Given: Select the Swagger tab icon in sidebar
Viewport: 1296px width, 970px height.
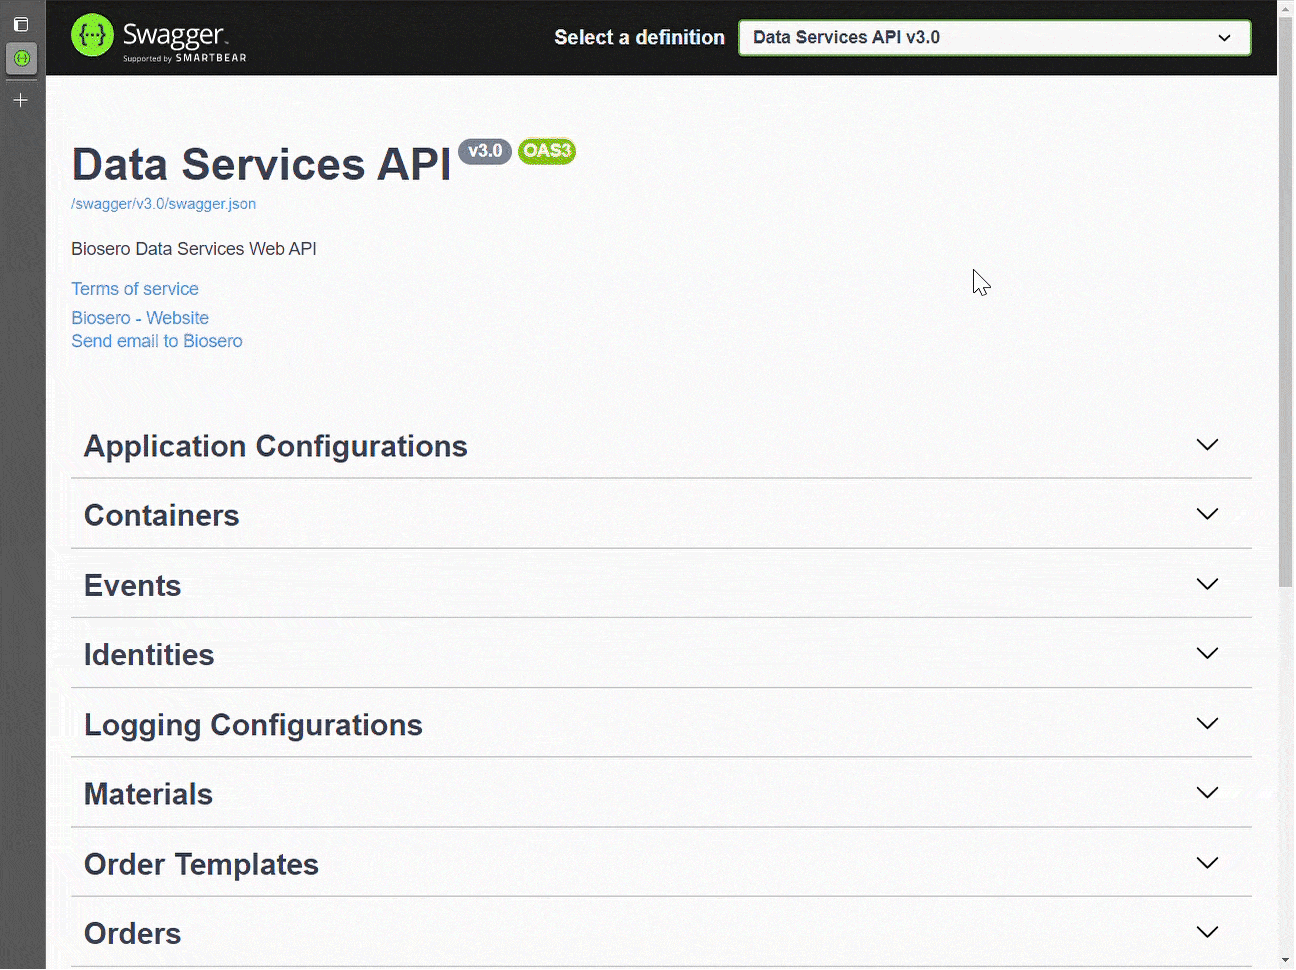Looking at the screenshot, I should click(x=22, y=58).
